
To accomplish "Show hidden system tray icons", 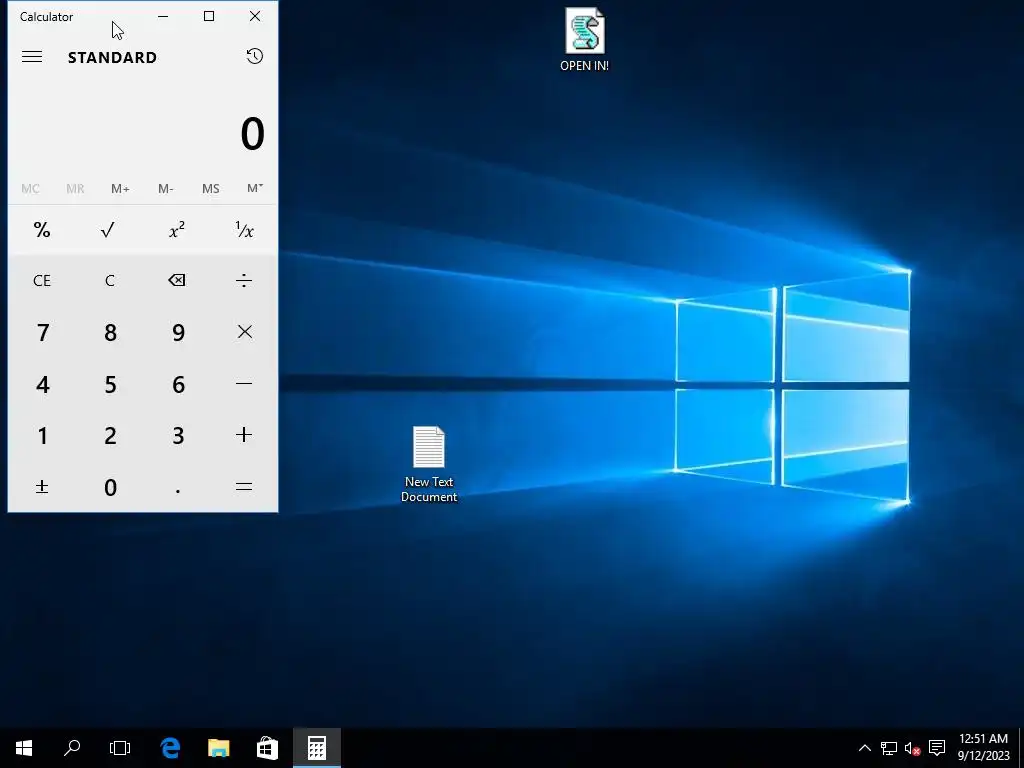I will pyautogui.click(x=864, y=748).
